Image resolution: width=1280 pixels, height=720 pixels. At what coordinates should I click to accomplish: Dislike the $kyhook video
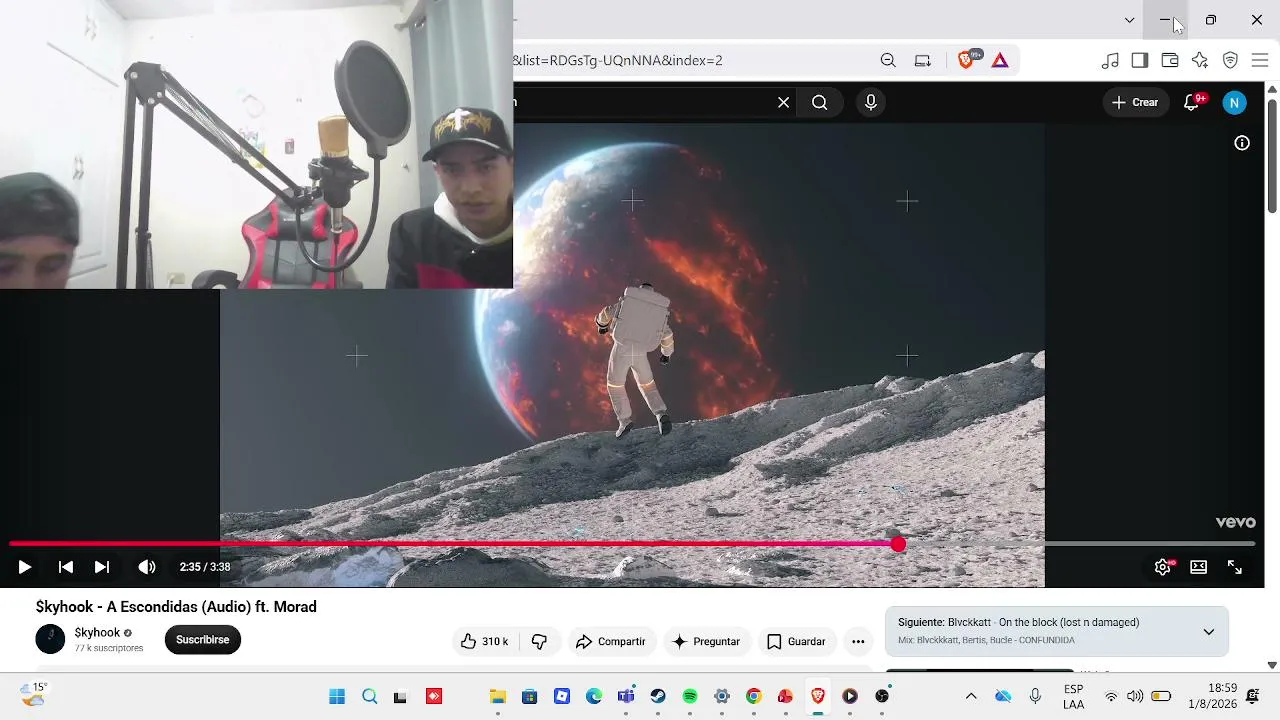pos(539,641)
